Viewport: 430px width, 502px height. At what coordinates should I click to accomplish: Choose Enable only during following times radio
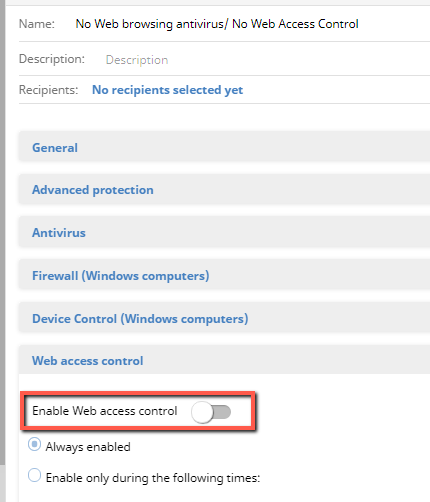(x=34, y=475)
